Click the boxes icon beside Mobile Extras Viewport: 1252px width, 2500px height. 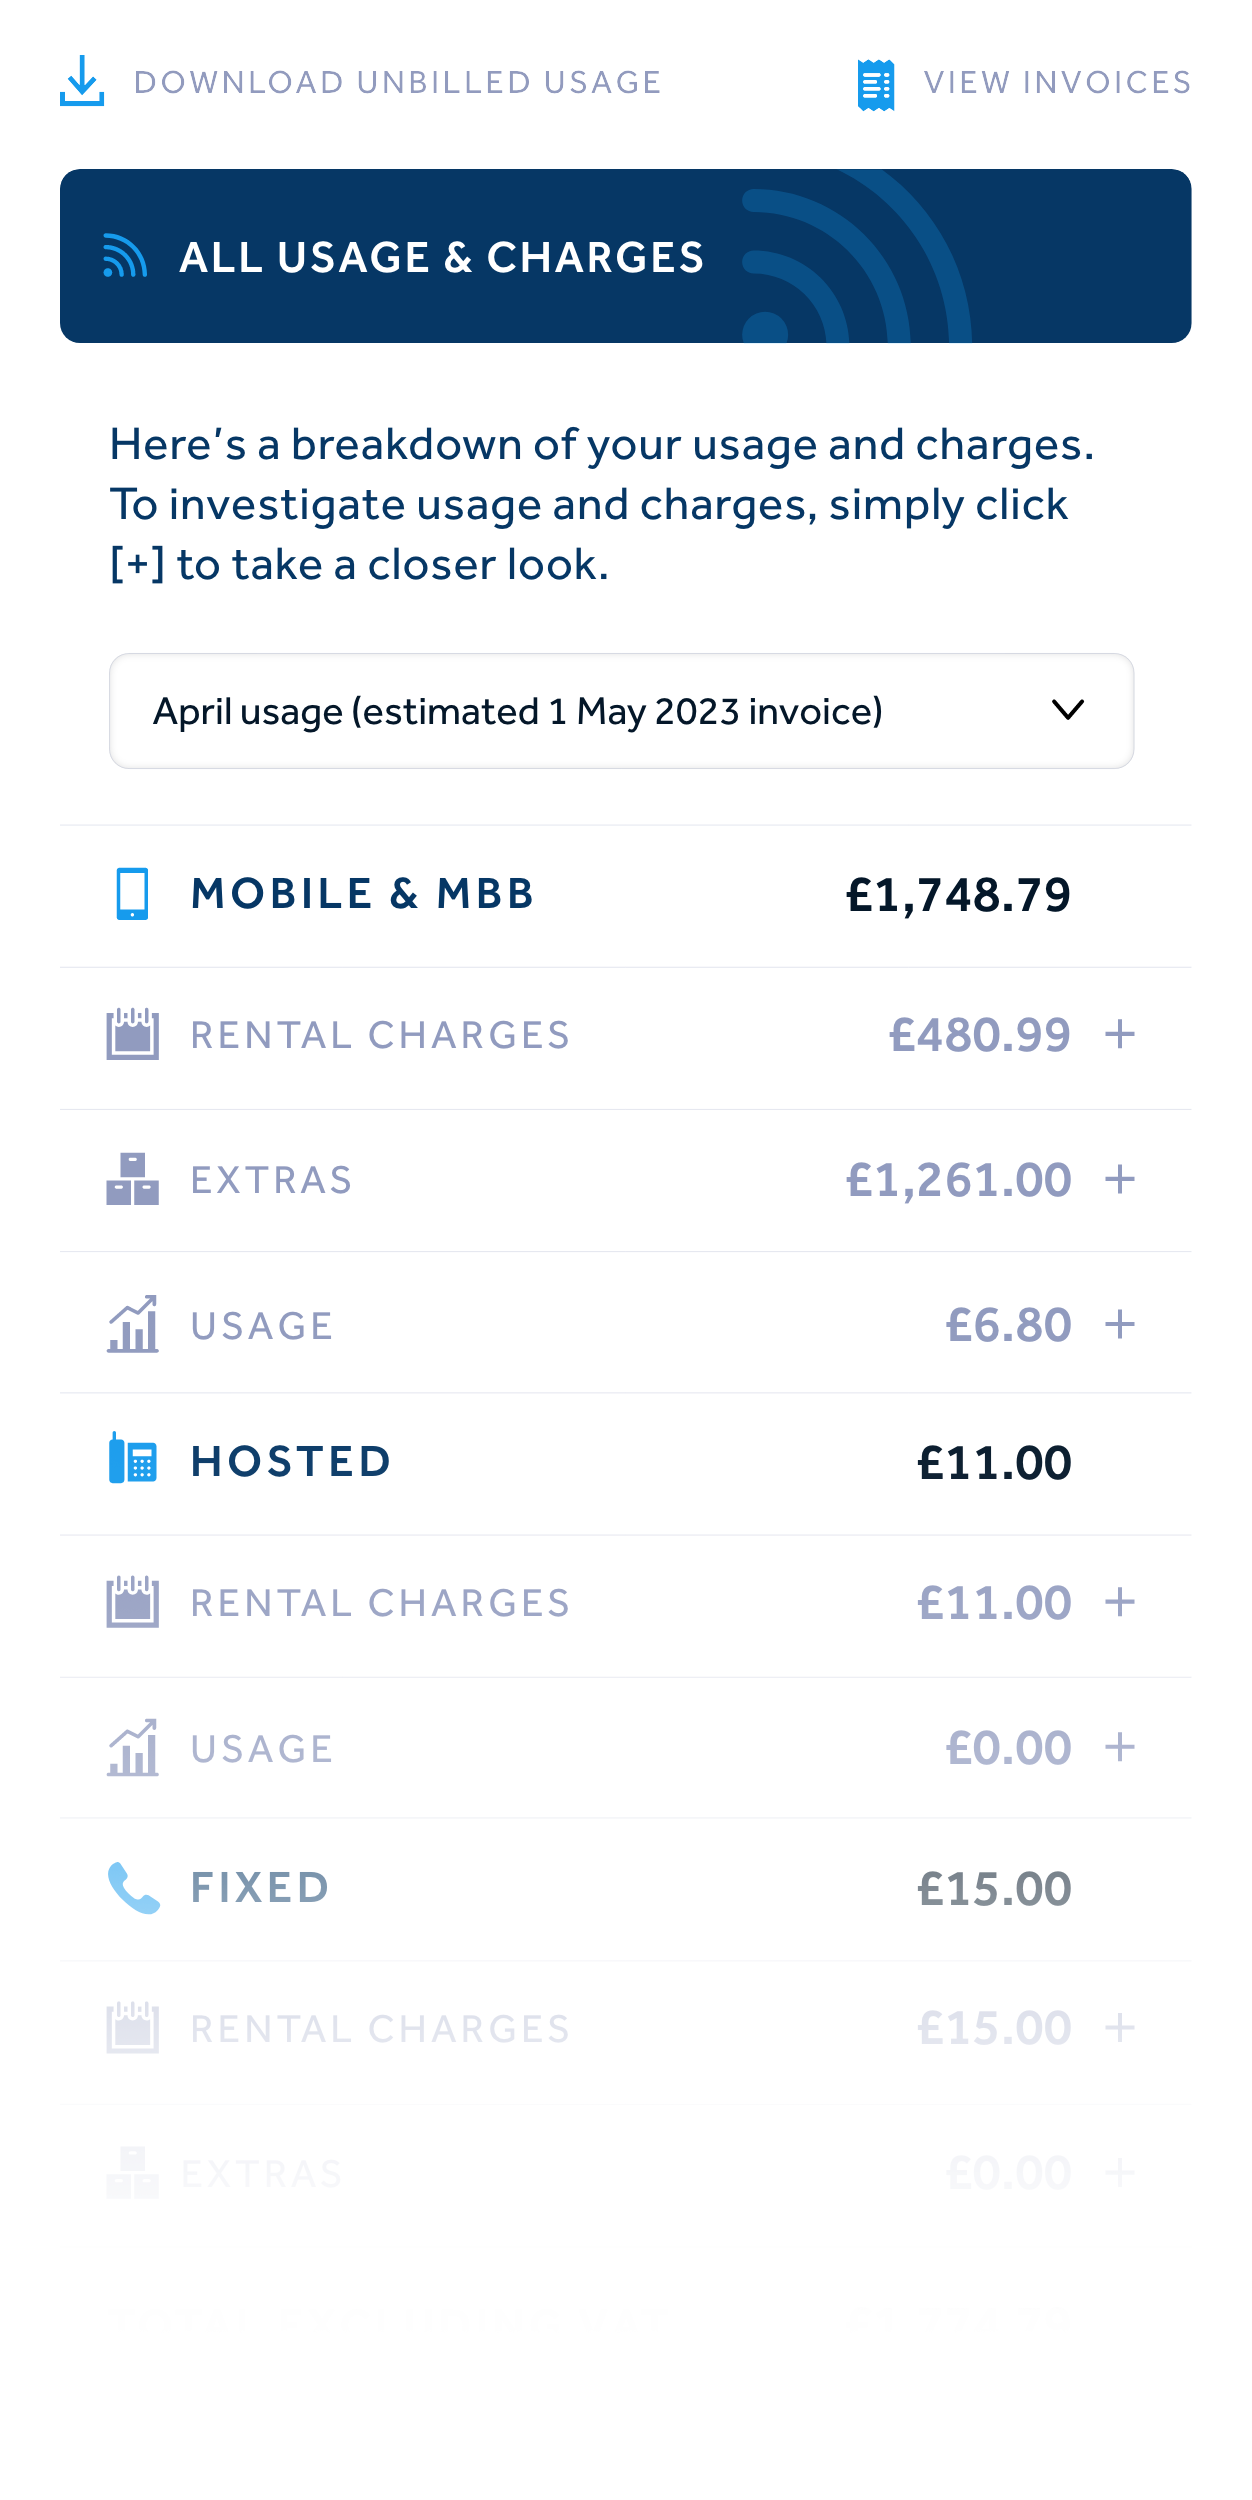tap(133, 1179)
